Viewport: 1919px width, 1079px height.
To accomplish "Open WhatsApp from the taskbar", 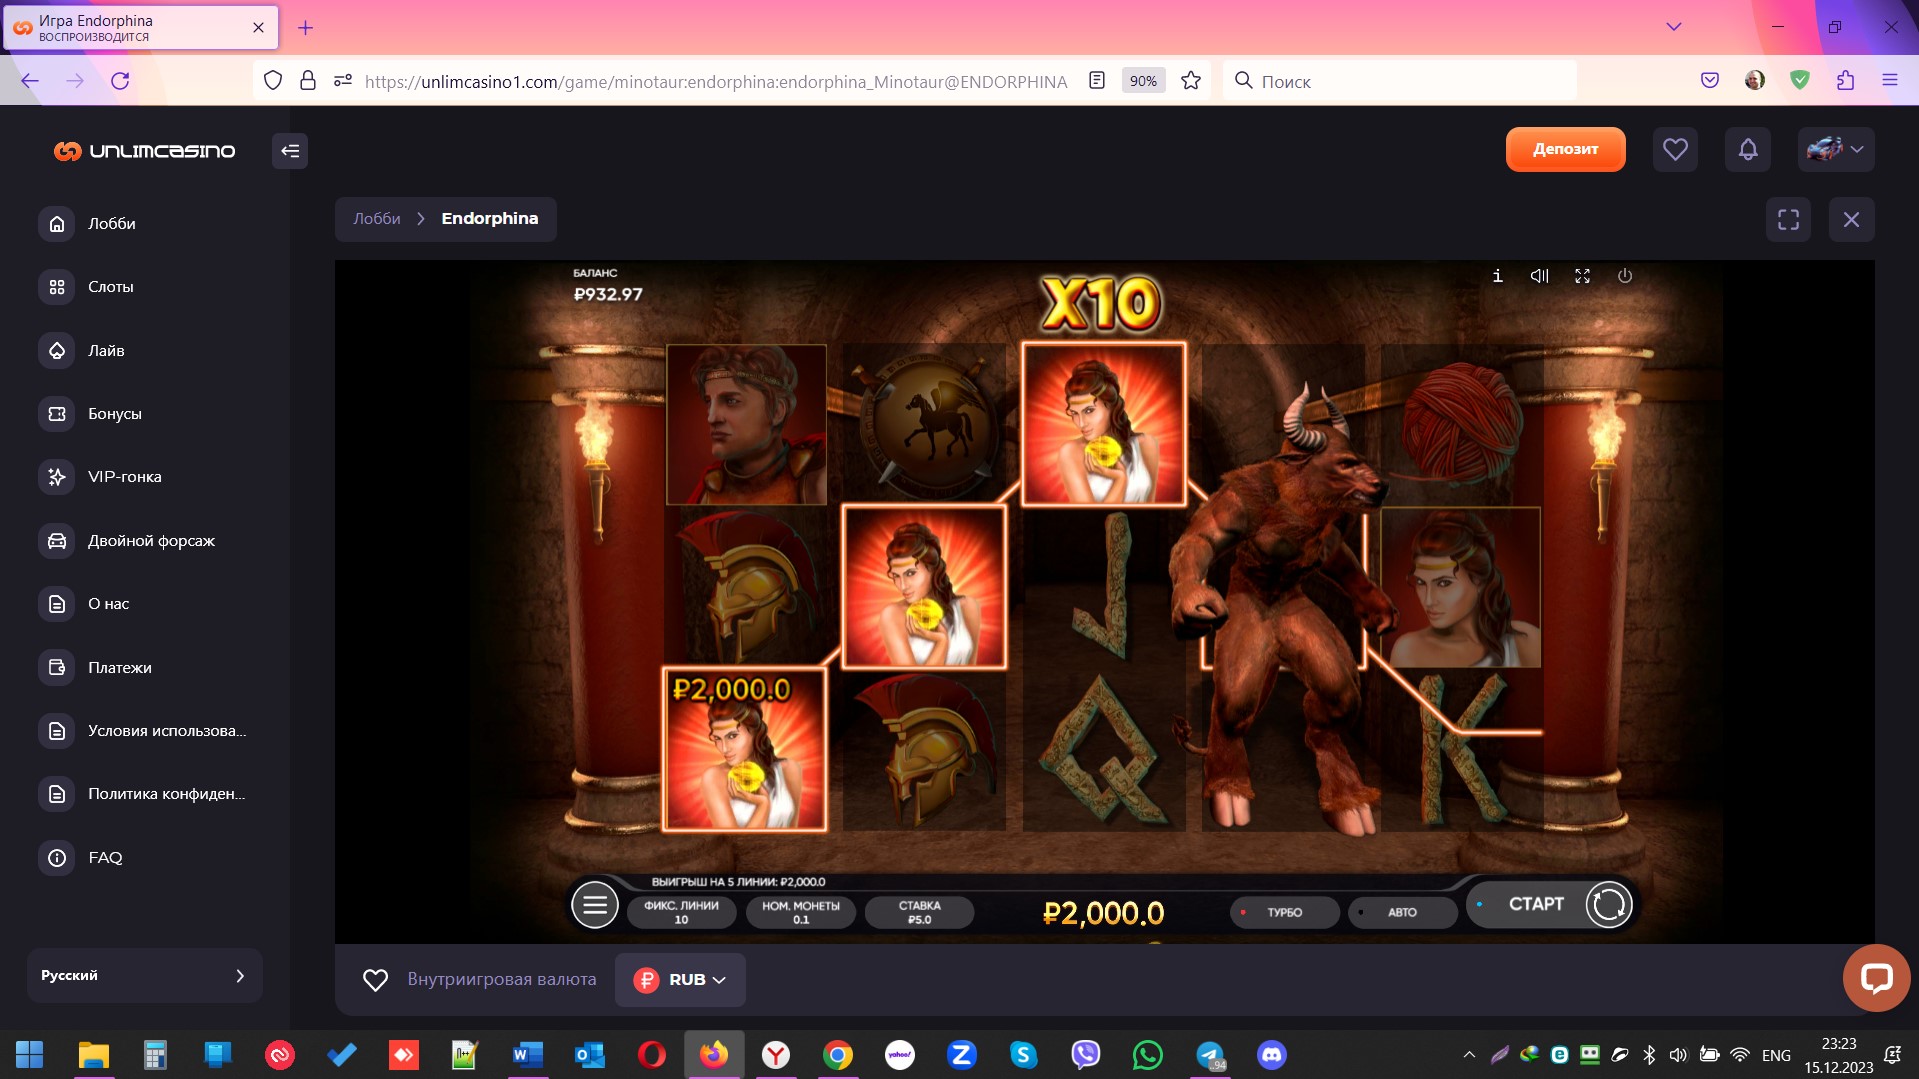I will click(1147, 1055).
